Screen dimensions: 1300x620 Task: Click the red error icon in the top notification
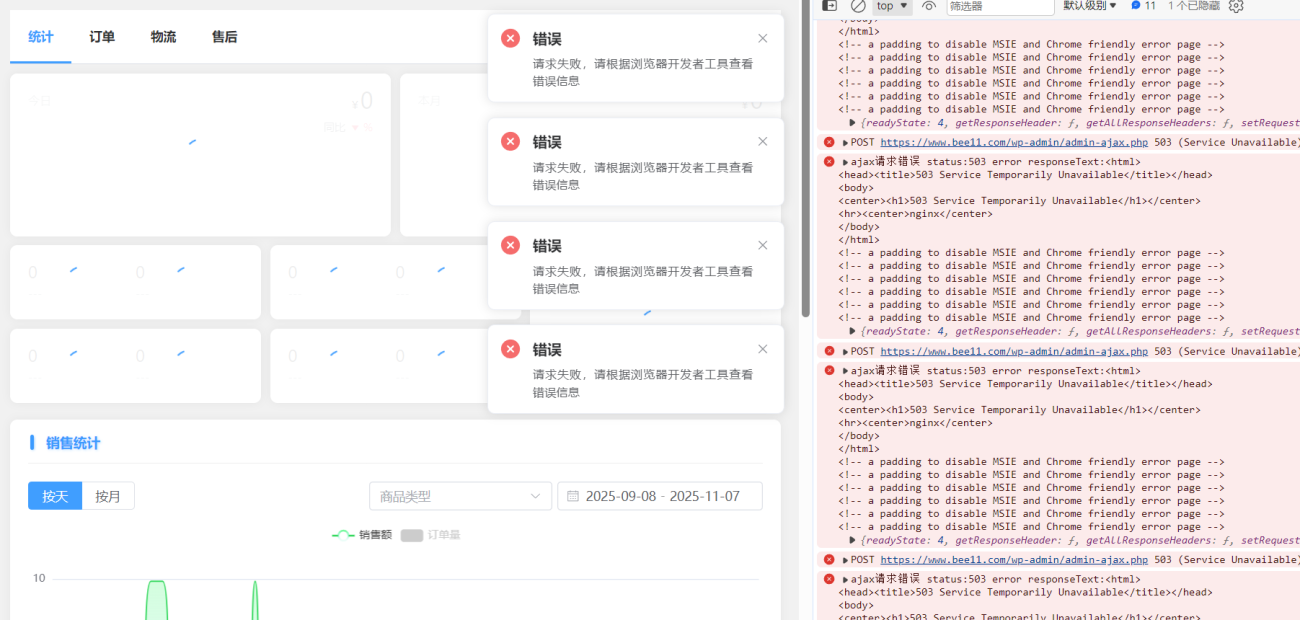[x=510, y=37]
